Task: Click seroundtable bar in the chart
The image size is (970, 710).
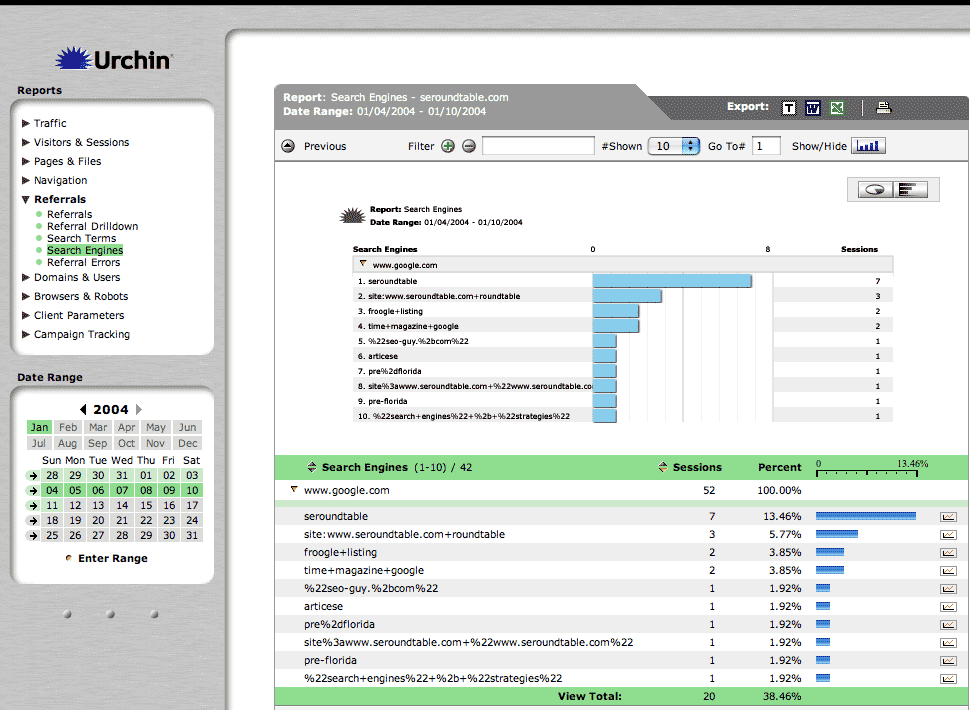Action: (x=672, y=281)
